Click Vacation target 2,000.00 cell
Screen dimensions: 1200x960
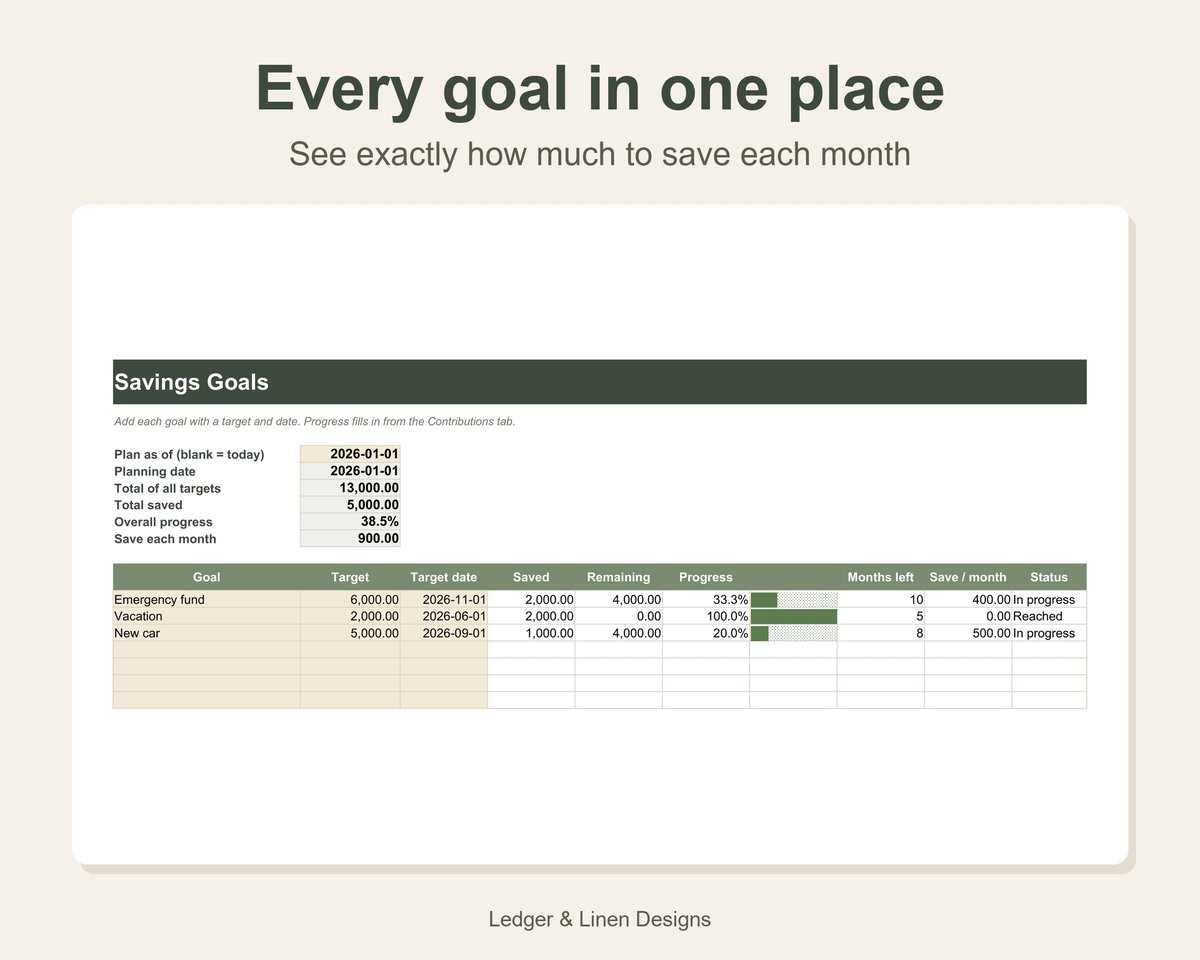click(x=350, y=617)
